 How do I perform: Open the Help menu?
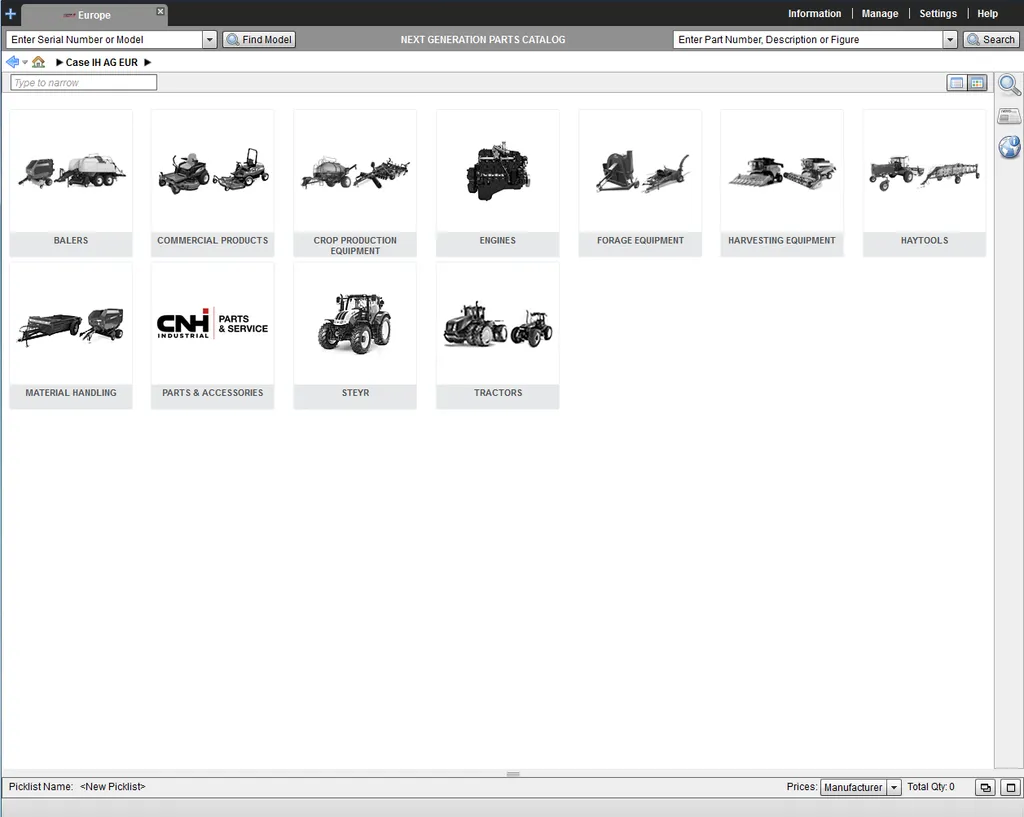pyautogui.click(x=987, y=14)
